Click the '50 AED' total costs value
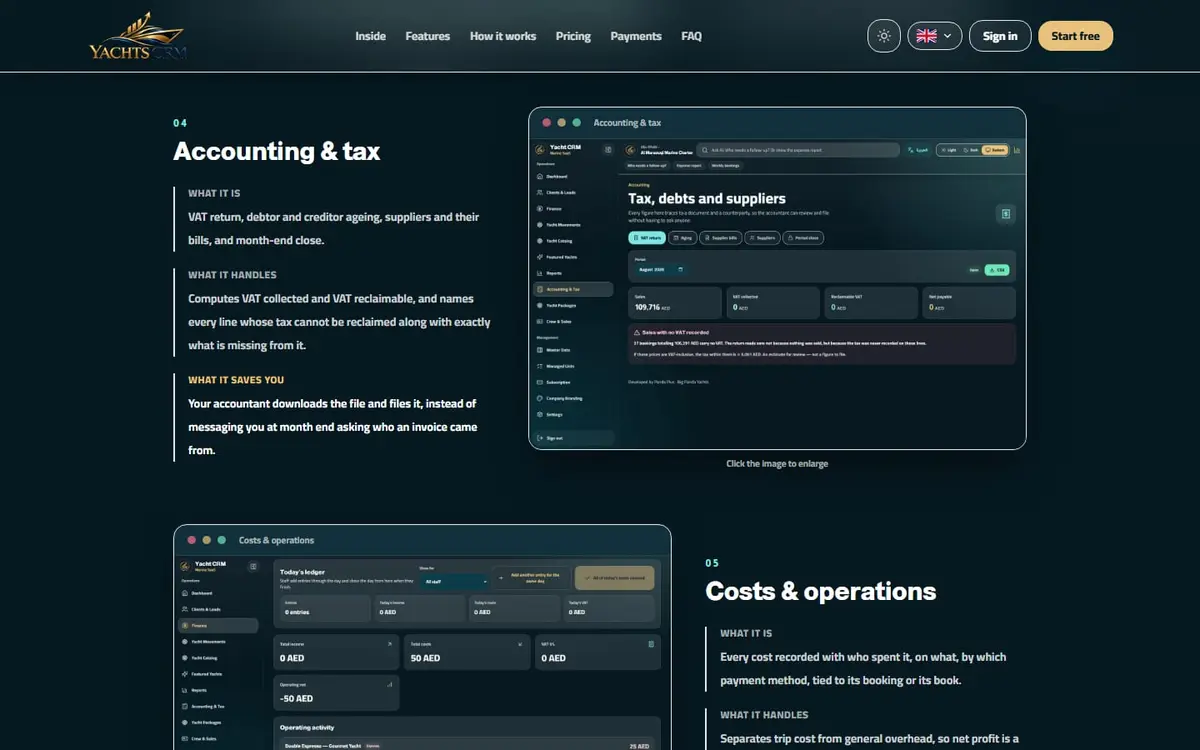This screenshot has width=1200, height=750. 425,658
